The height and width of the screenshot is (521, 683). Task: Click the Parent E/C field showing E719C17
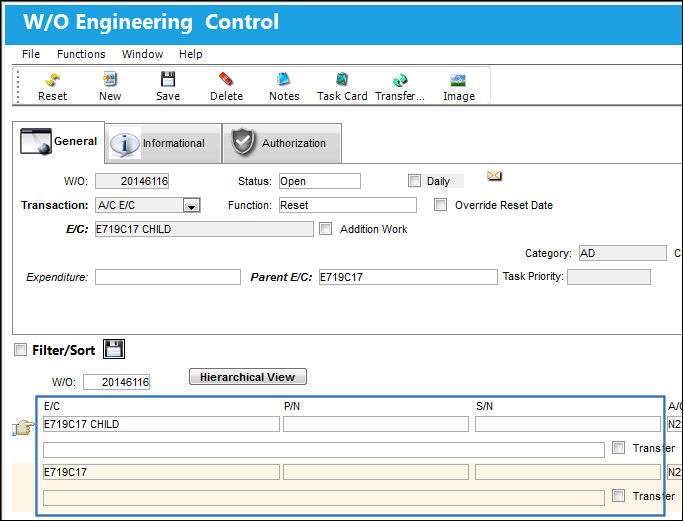click(x=408, y=277)
